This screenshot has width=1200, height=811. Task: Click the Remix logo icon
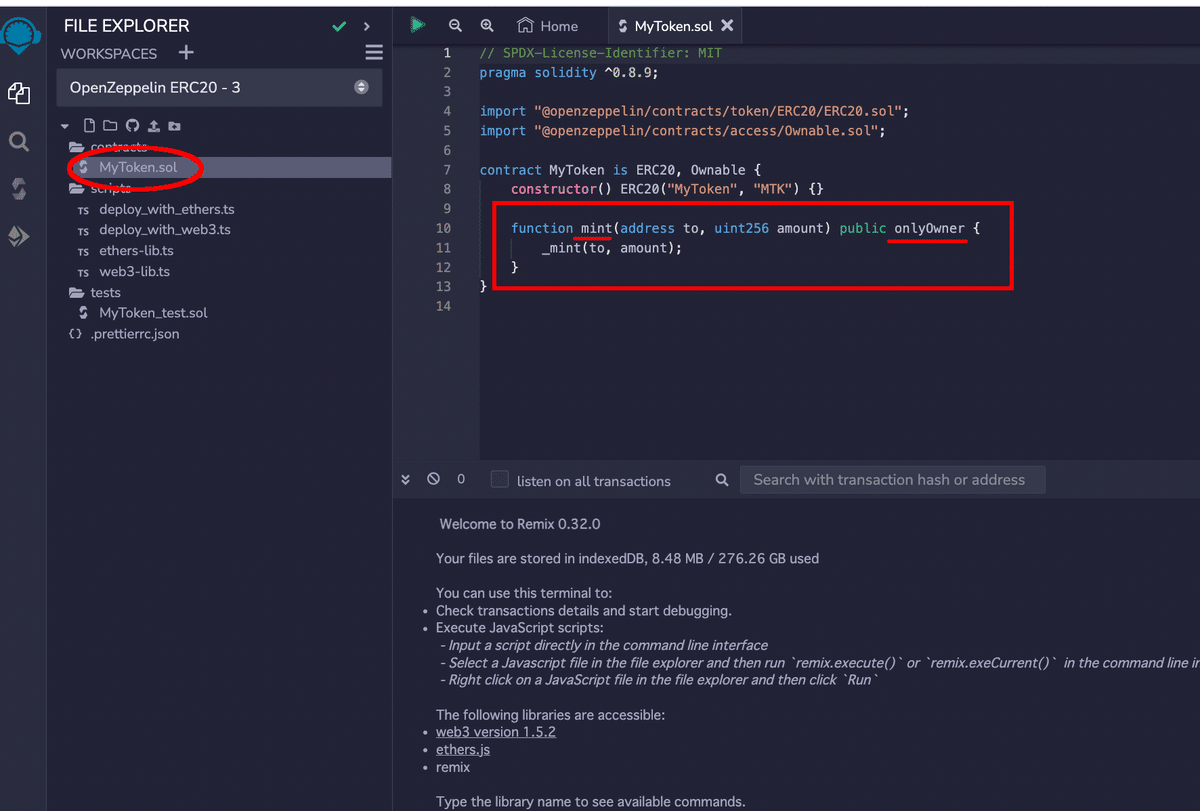click(20, 36)
